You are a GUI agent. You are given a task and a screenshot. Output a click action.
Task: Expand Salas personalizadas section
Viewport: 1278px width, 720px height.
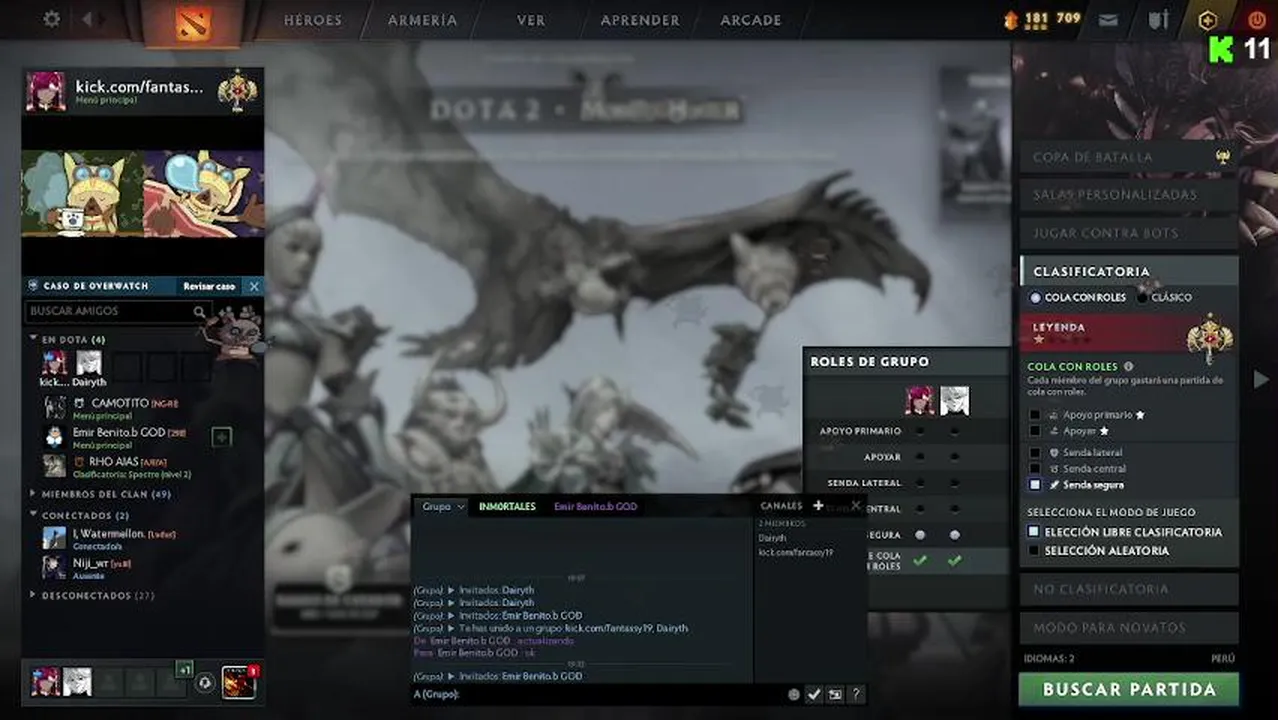point(1129,195)
